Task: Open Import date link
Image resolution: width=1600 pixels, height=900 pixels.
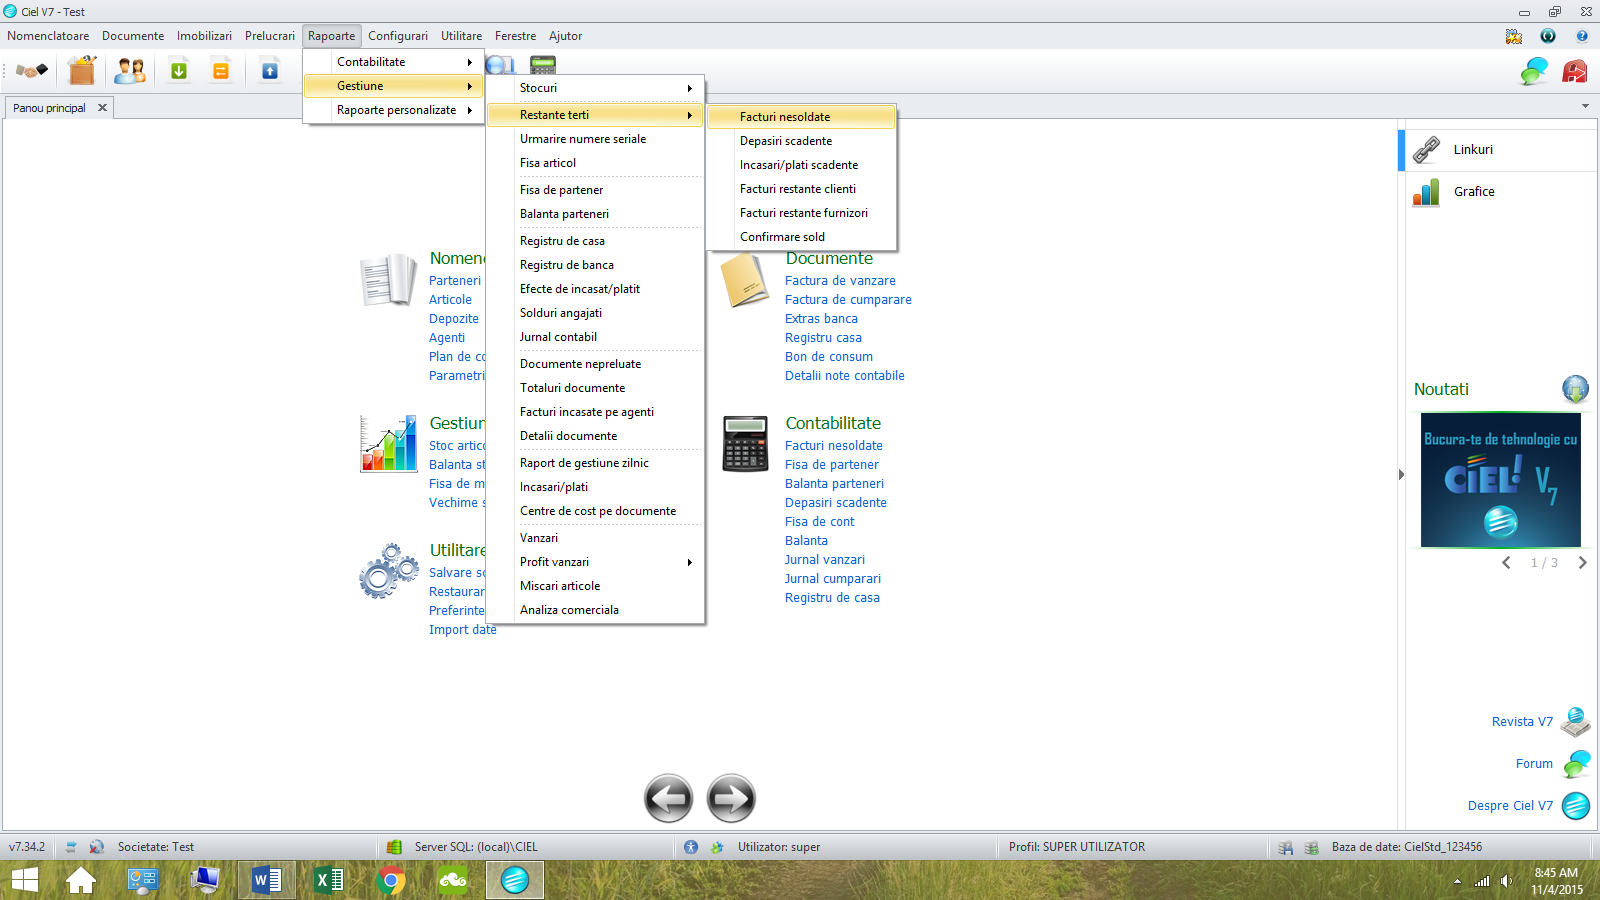Action: pos(462,630)
